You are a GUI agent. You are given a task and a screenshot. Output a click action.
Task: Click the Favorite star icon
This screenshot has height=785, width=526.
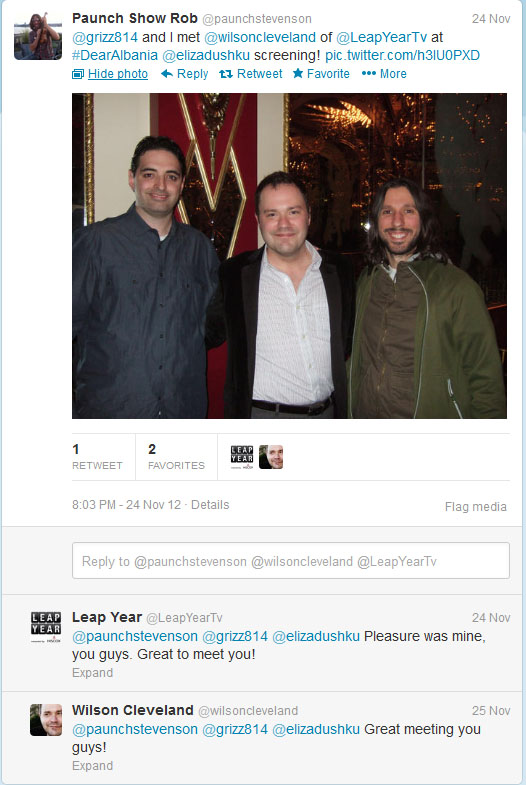coord(298,74)
